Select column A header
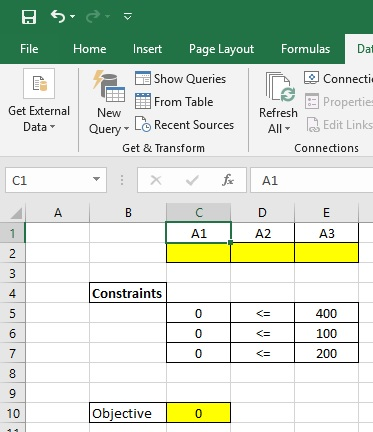 58,213
